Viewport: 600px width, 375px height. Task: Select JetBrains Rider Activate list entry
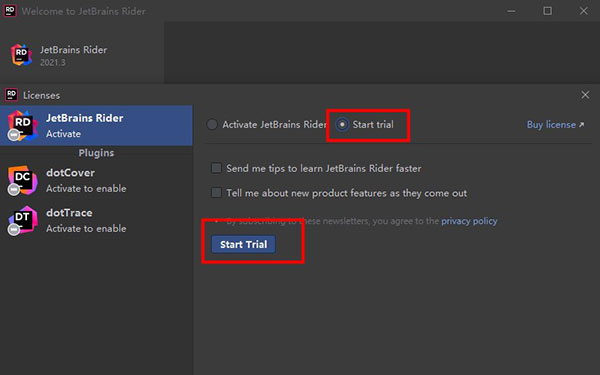click(96, 126)
